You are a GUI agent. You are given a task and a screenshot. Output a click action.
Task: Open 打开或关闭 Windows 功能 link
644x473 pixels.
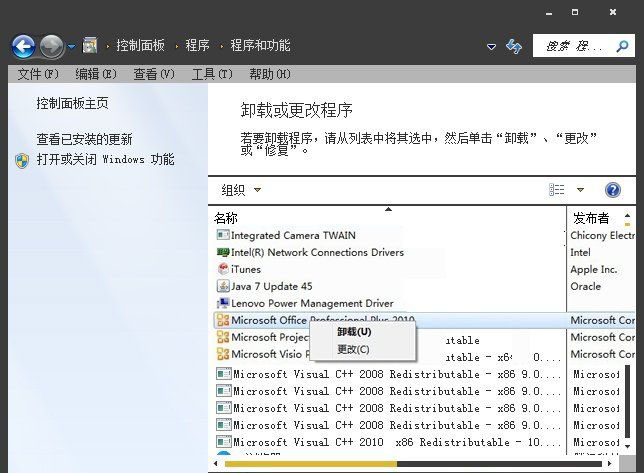(x=106, y=159)
